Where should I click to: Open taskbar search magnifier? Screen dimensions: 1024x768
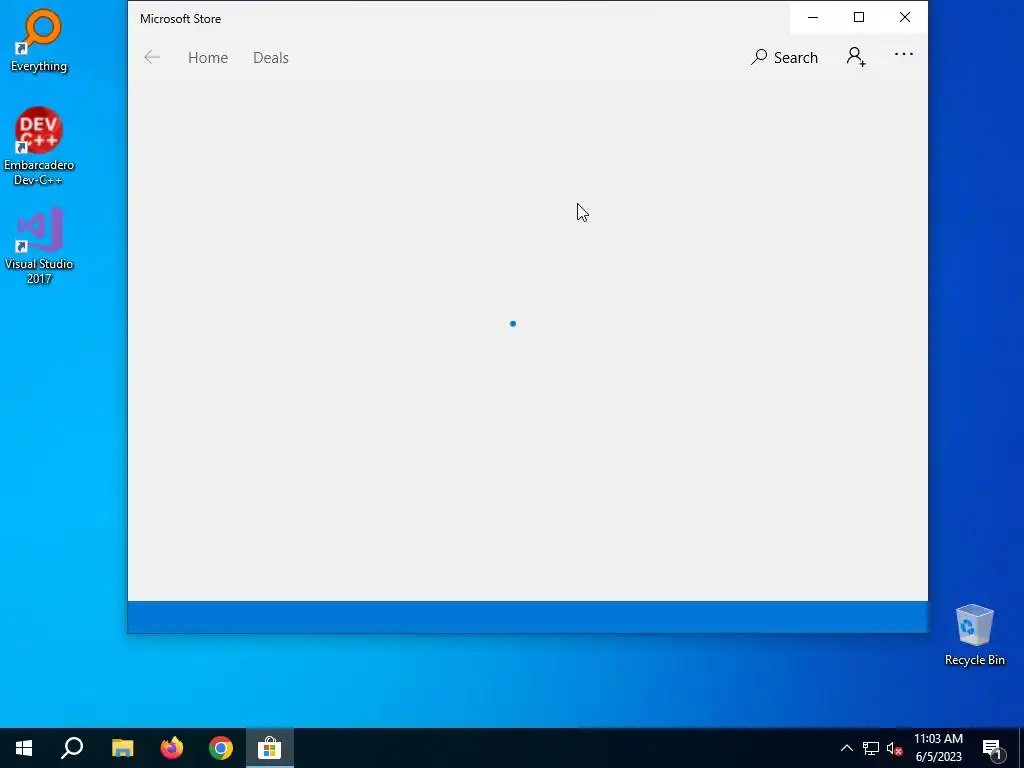pyautogui.click(x=72, y=748)
